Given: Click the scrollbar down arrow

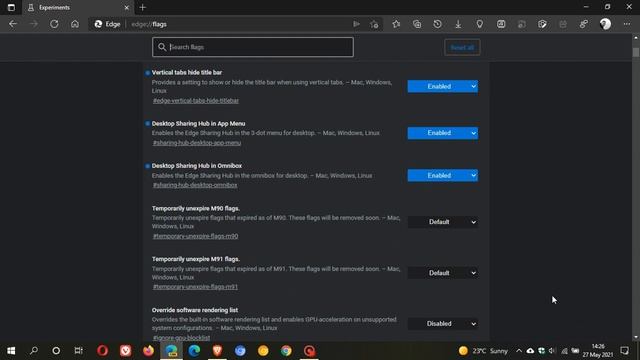Looking at the screenshot, I should point(636,337).
